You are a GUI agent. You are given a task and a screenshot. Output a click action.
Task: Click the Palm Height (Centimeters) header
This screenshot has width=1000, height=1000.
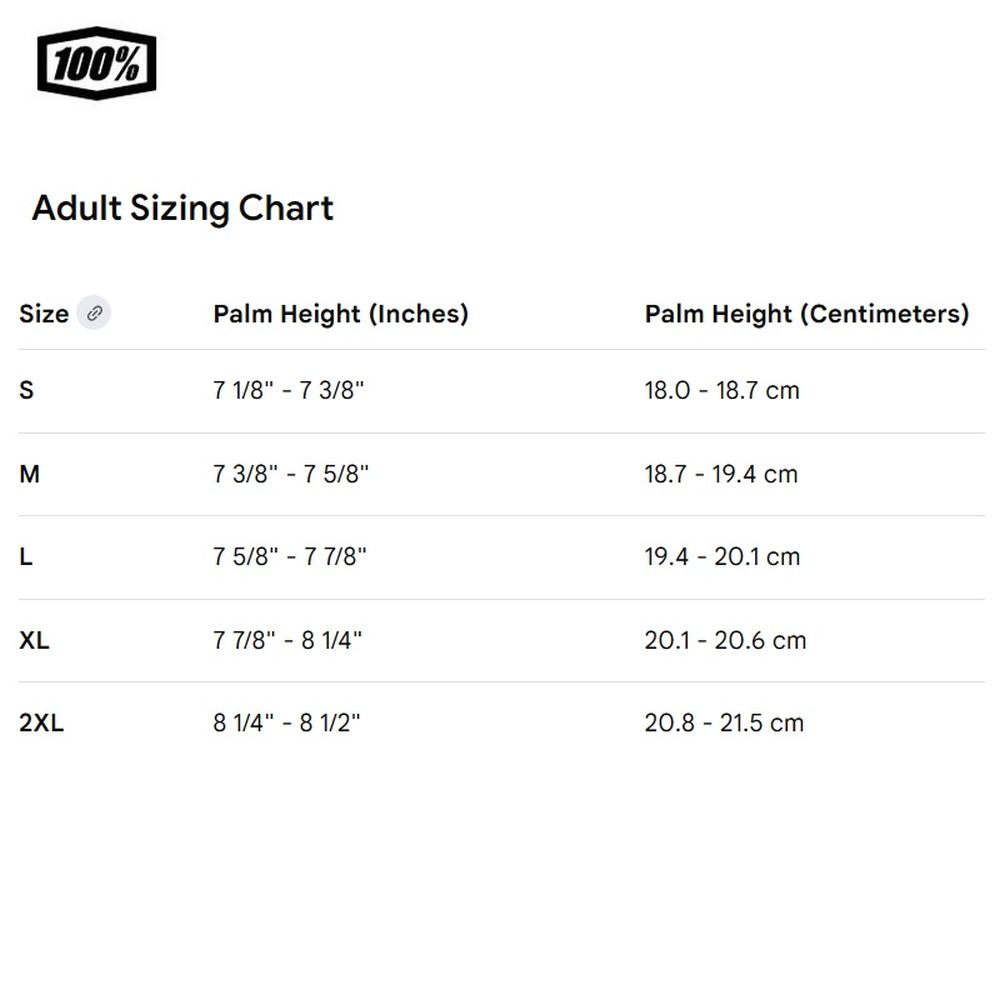click(x=807, y=314)
